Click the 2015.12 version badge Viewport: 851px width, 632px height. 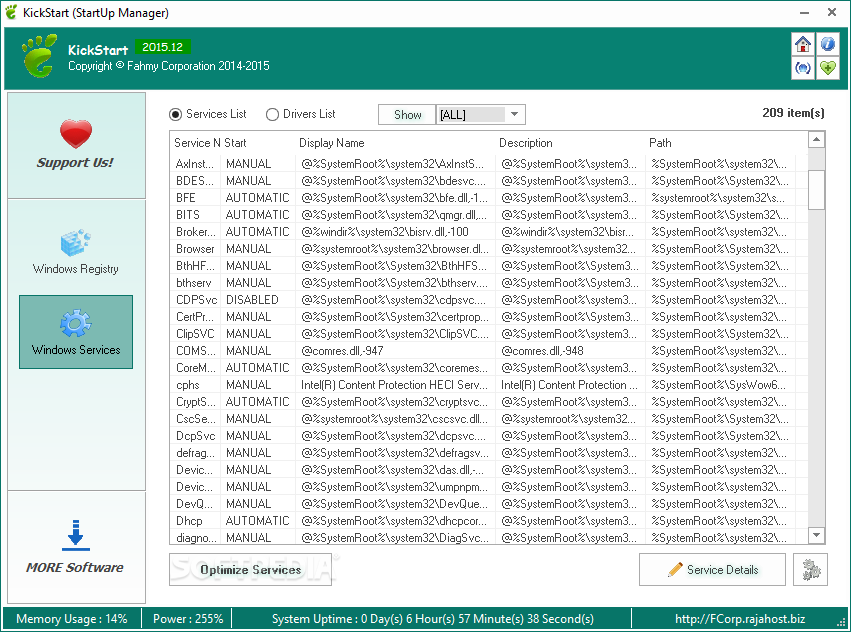(x=162, y=47)
